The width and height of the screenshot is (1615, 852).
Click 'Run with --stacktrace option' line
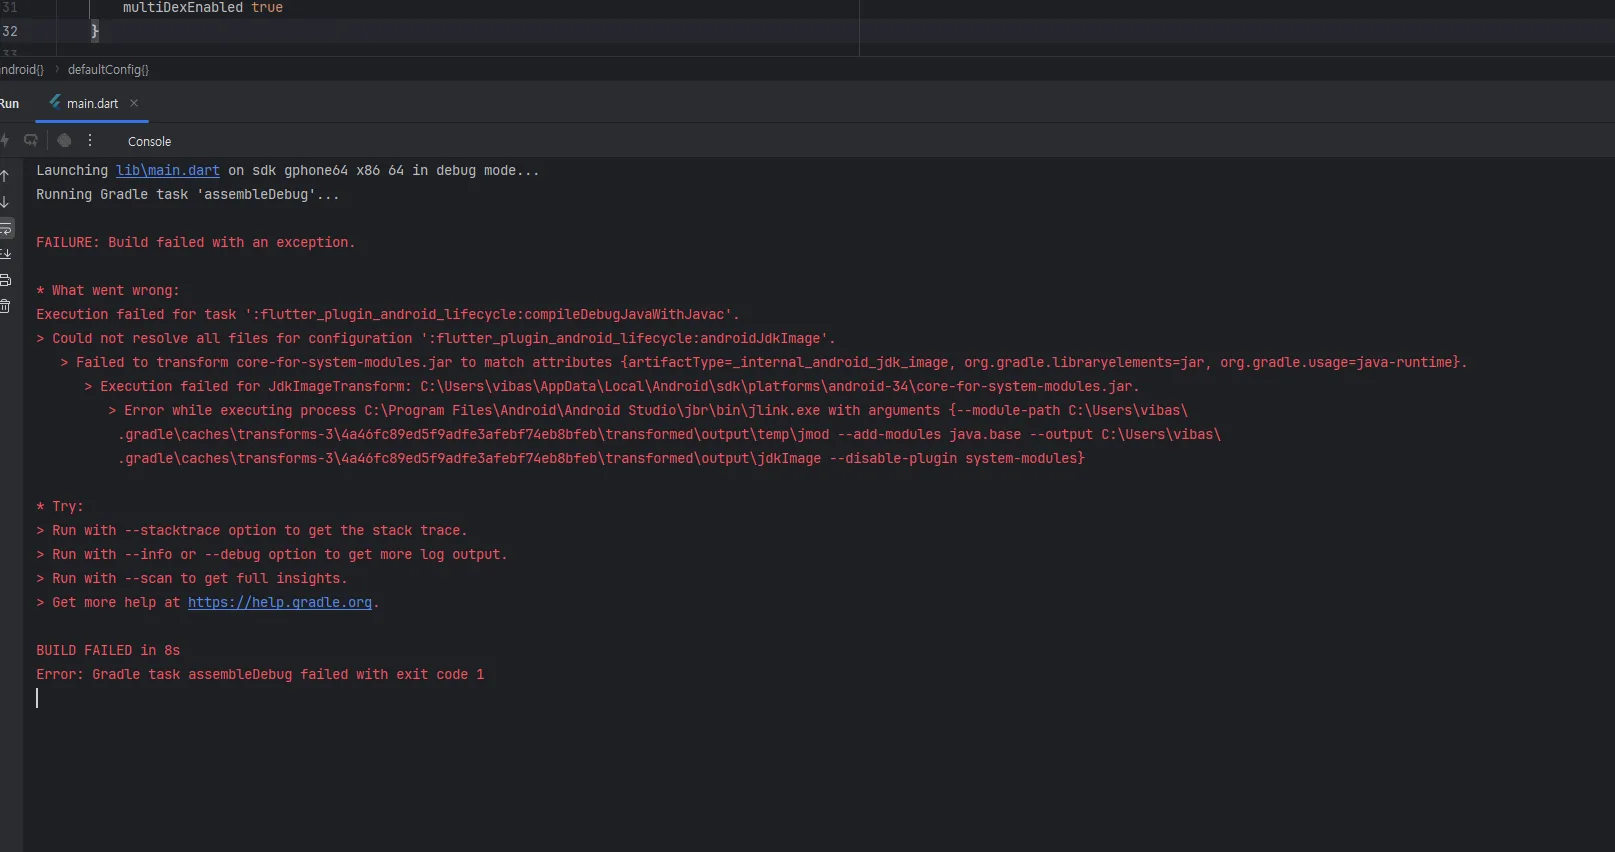pos(252,531)
